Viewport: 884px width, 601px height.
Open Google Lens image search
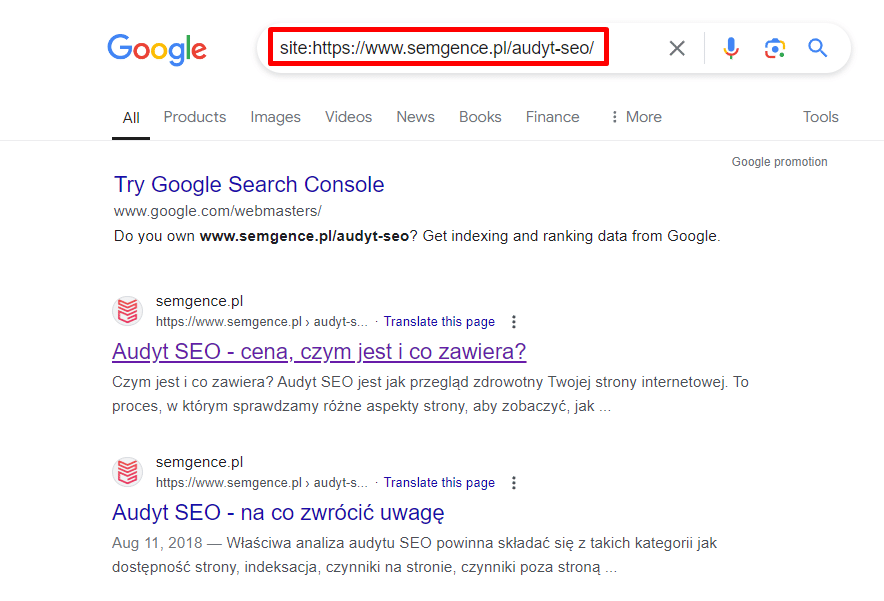(x=775, y=48)
